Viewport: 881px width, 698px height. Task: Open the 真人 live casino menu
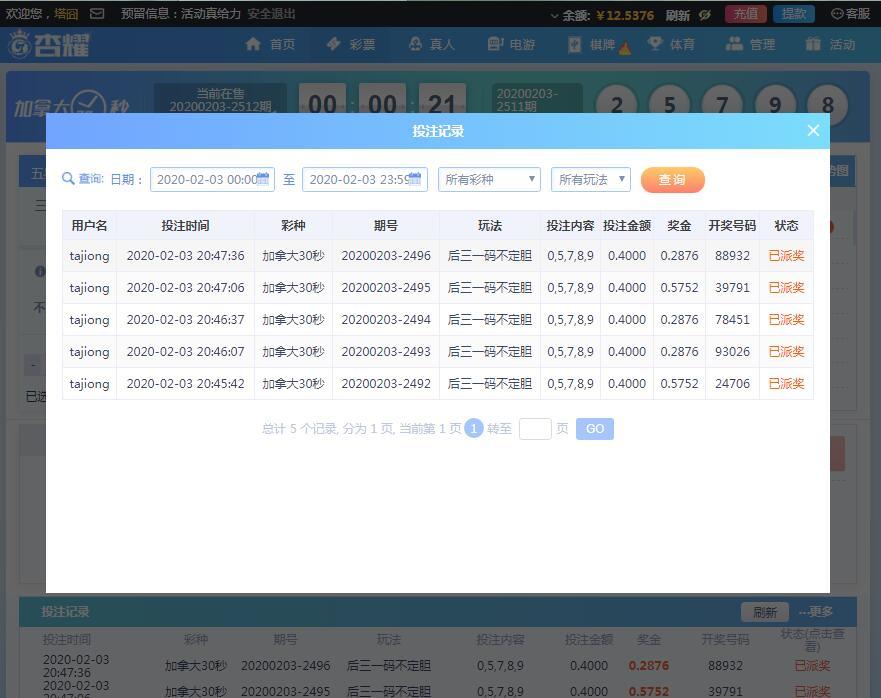[x=431, y=44]
